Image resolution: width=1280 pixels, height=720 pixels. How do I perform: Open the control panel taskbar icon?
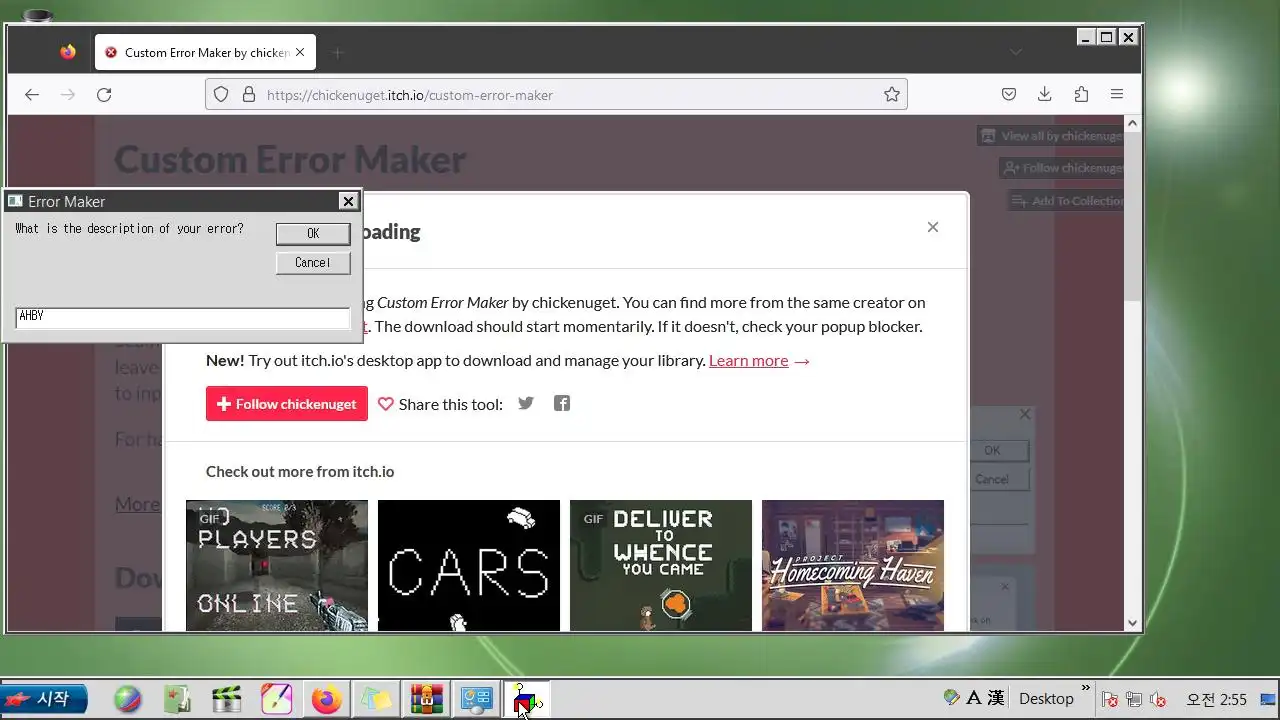(476, 699)
